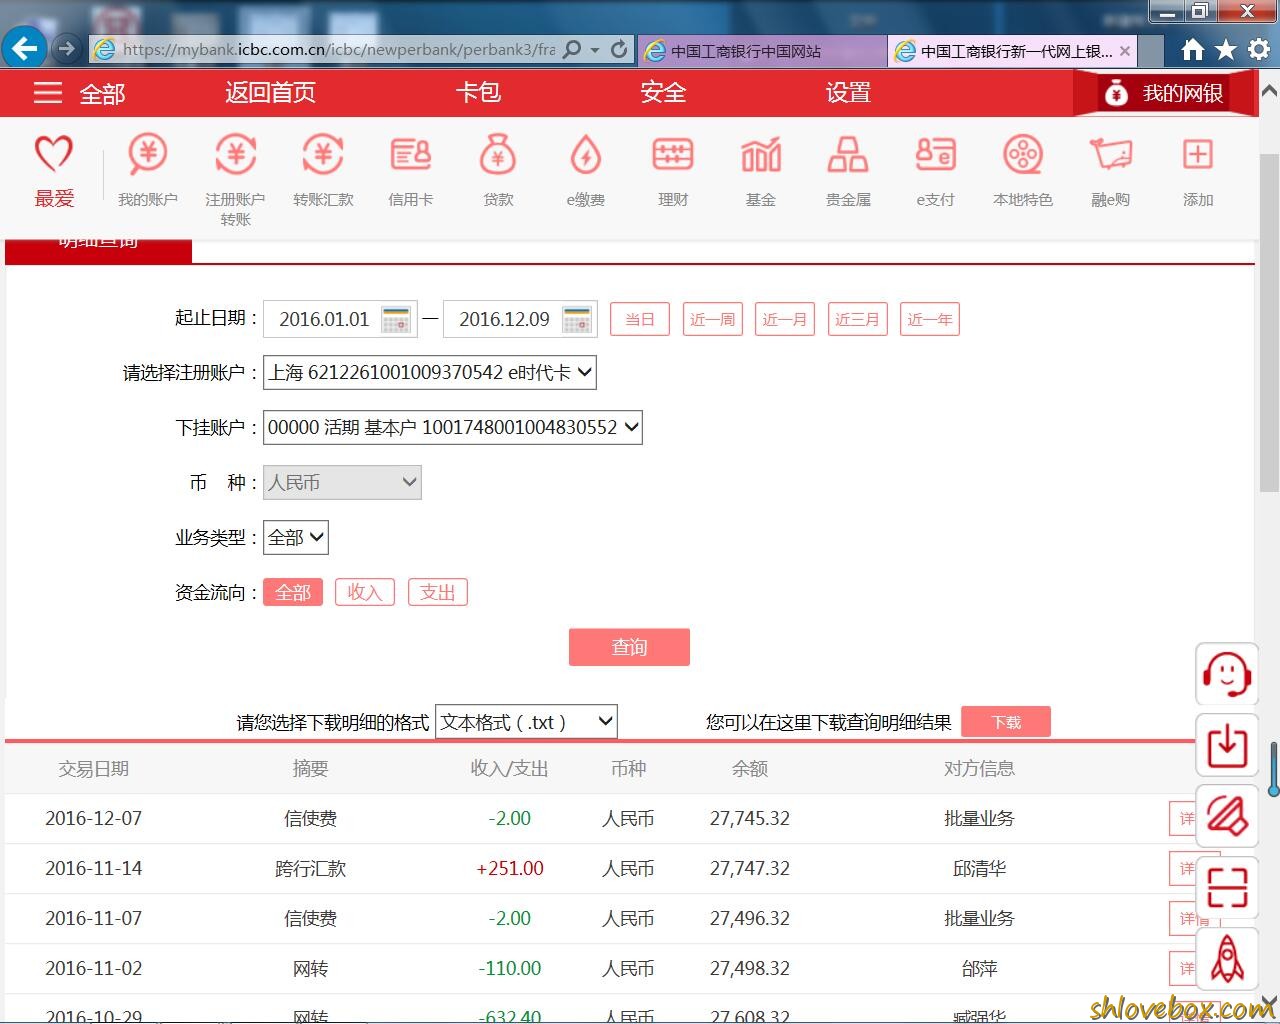
Task: Select 支出 fund flow option
Action: (x=437, y=592)
